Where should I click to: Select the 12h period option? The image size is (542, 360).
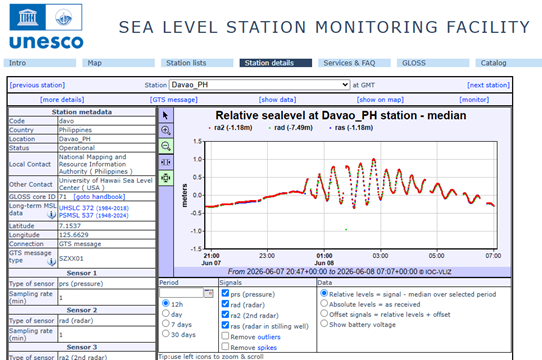tap(166, 303)
